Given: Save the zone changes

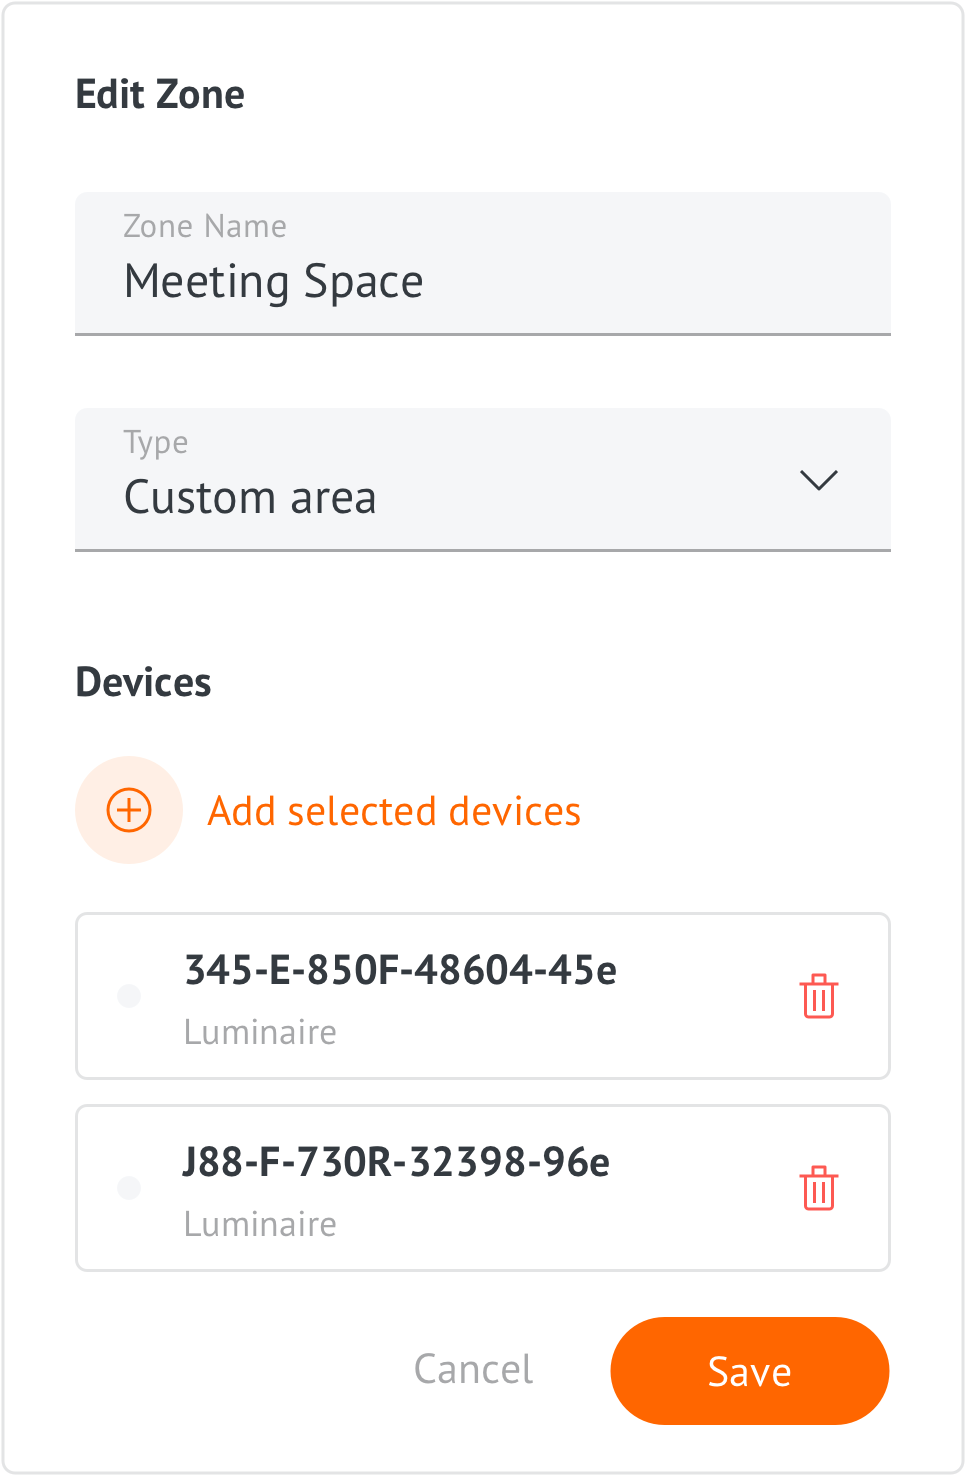Looking at the screenshot, I should (x=750, y=1371).
